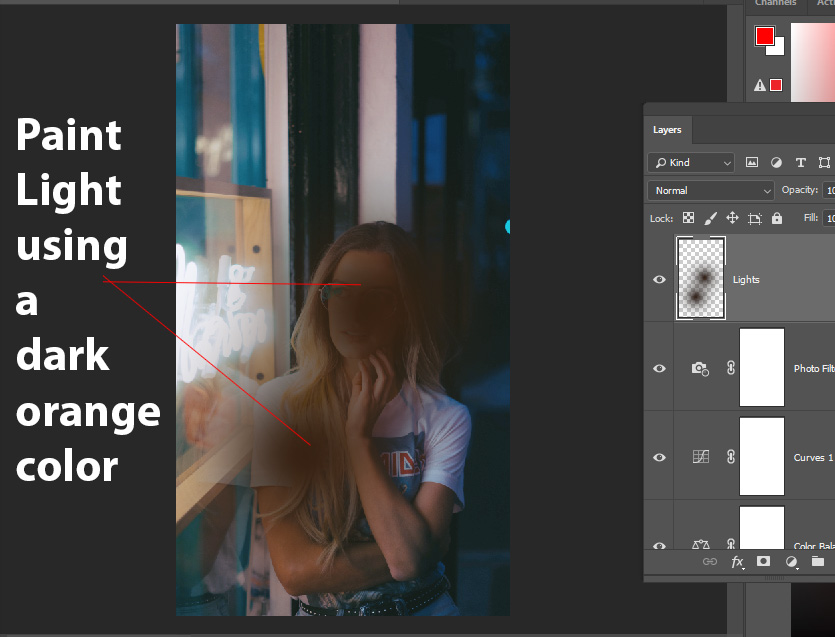Click the out-of-gamut warning triangle icon
835x637 pixels.
tap(760, 85)
